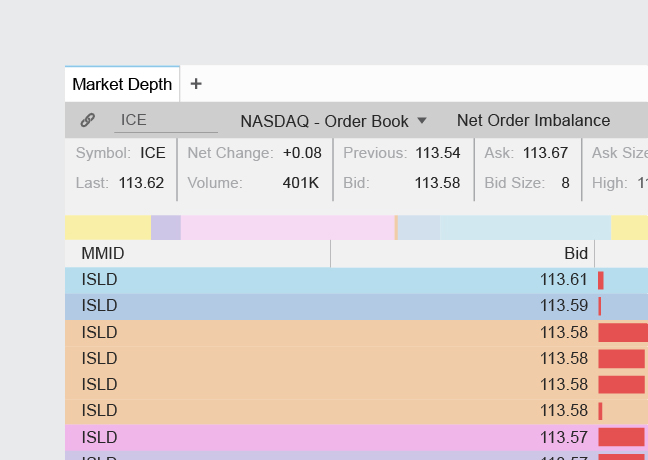
Task: Select the ISLD row with bid 113.59
Action: (356, 306)
